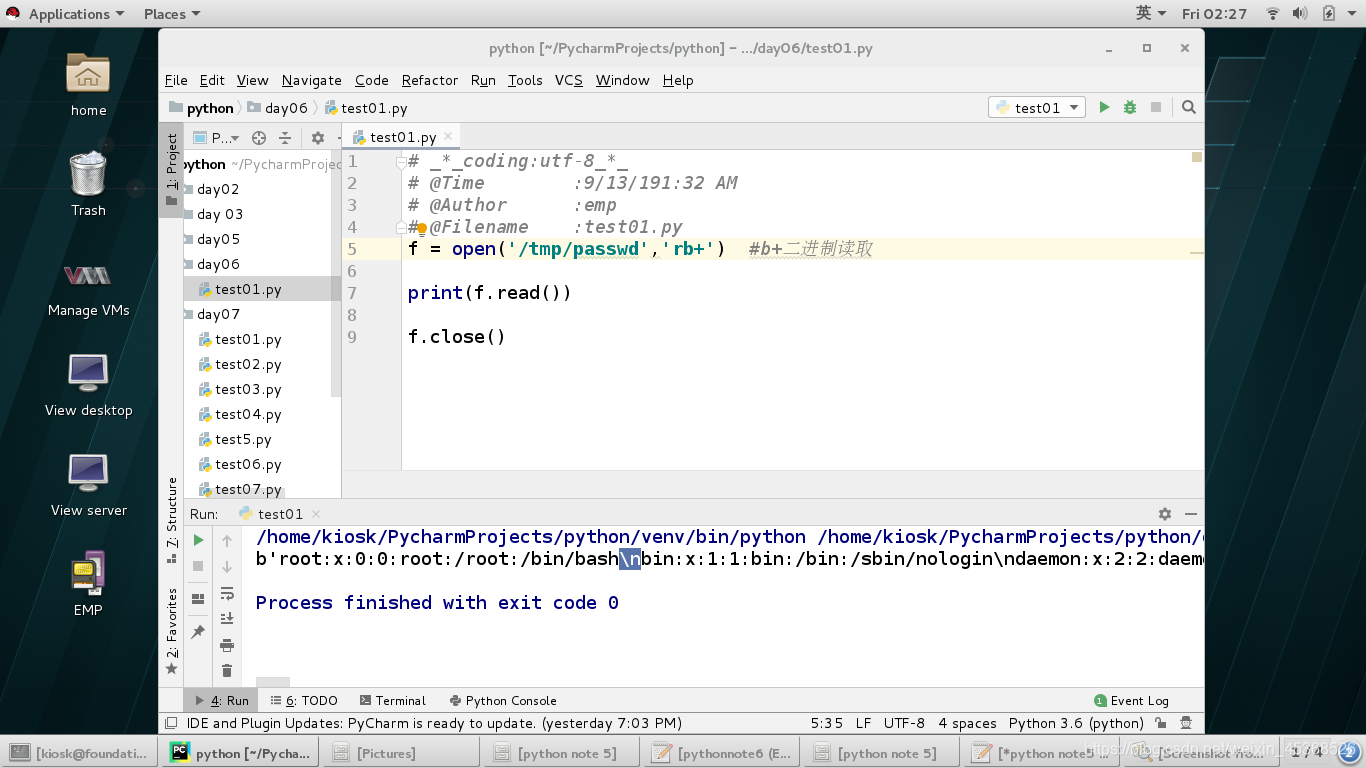Open the Refactor menu

click(x=430, y=80)
